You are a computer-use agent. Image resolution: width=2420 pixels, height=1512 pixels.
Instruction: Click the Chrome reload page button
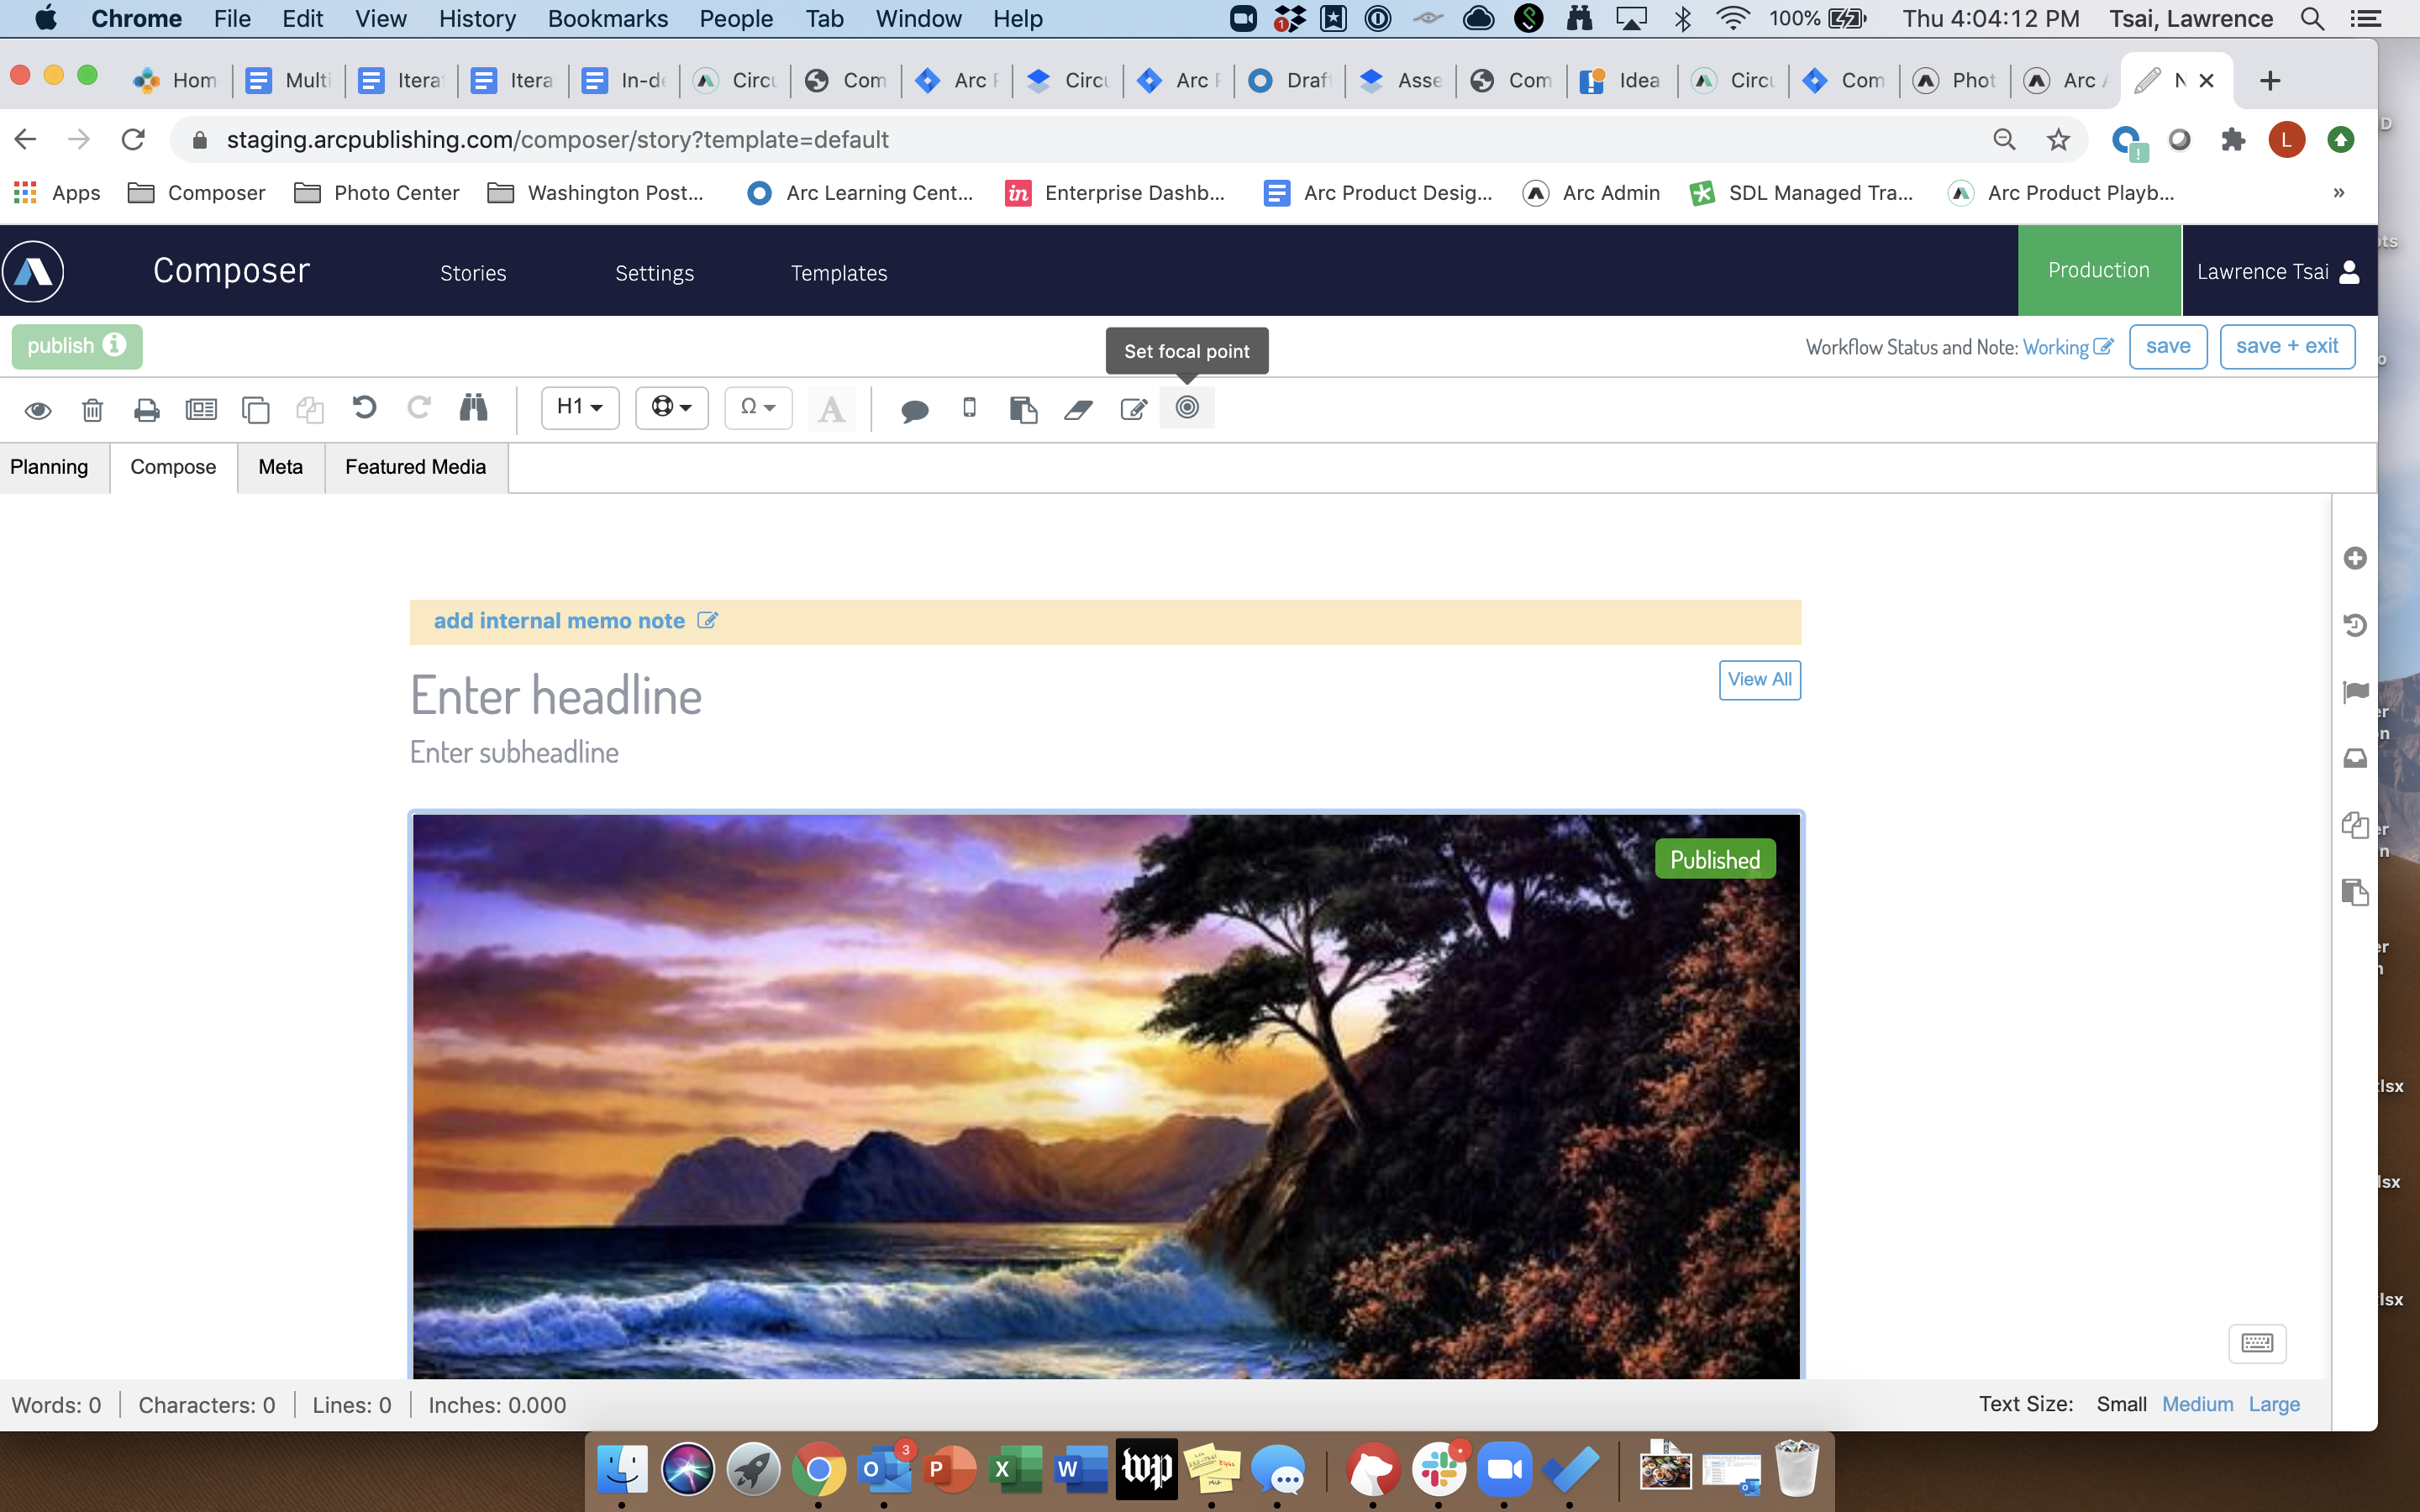pyautogui.click(x=133, y=140)
